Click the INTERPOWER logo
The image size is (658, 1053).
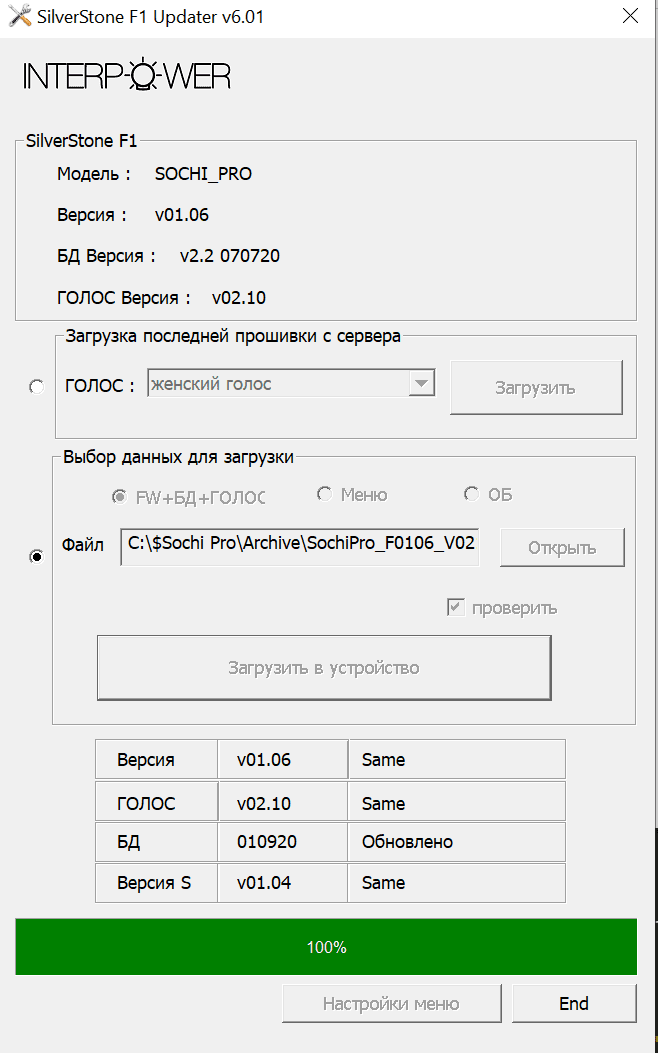click(127, 76)
